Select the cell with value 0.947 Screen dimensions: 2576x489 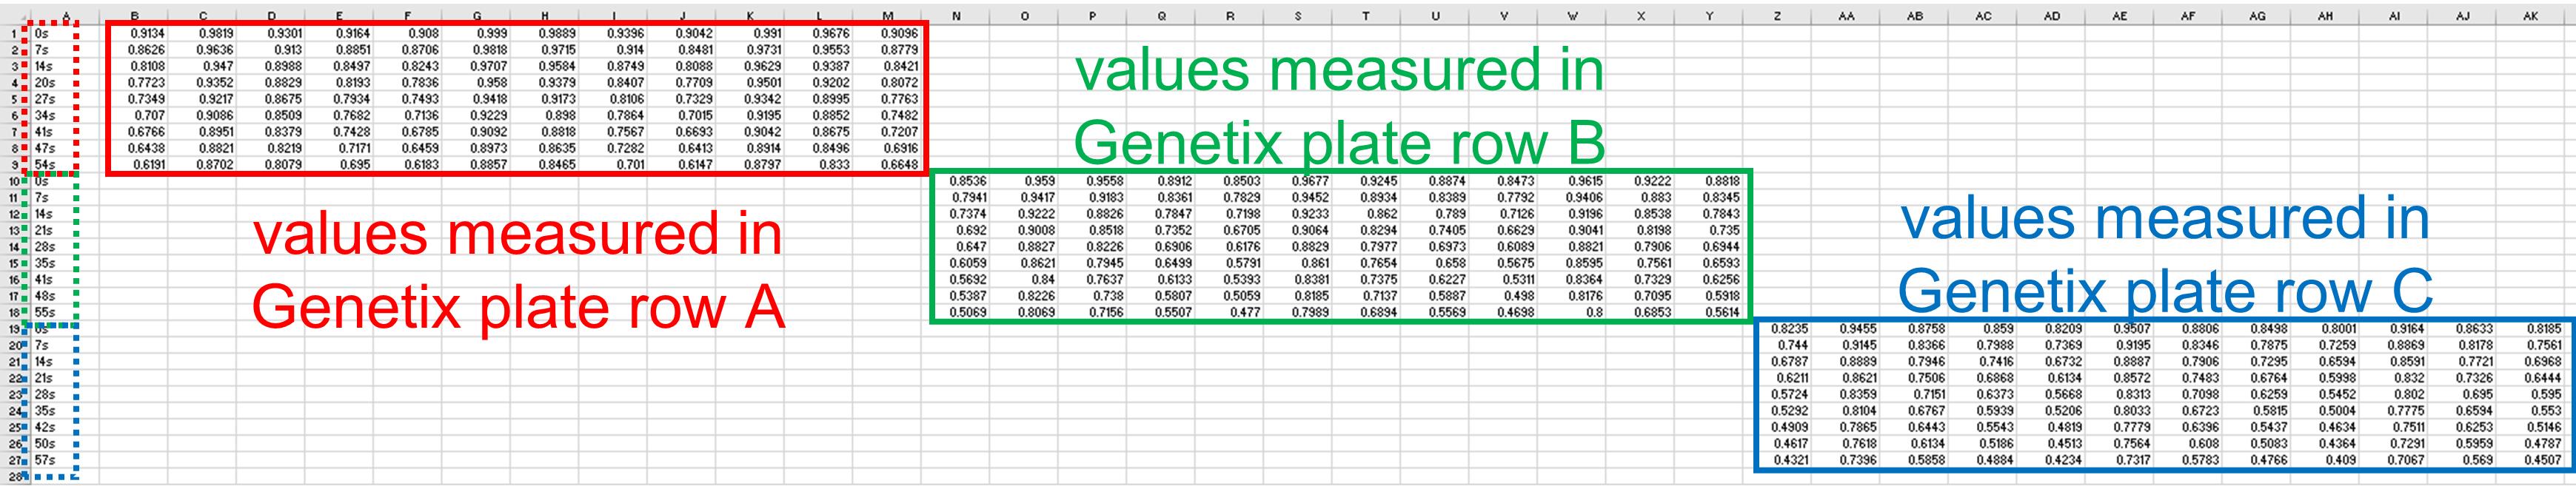202,66
